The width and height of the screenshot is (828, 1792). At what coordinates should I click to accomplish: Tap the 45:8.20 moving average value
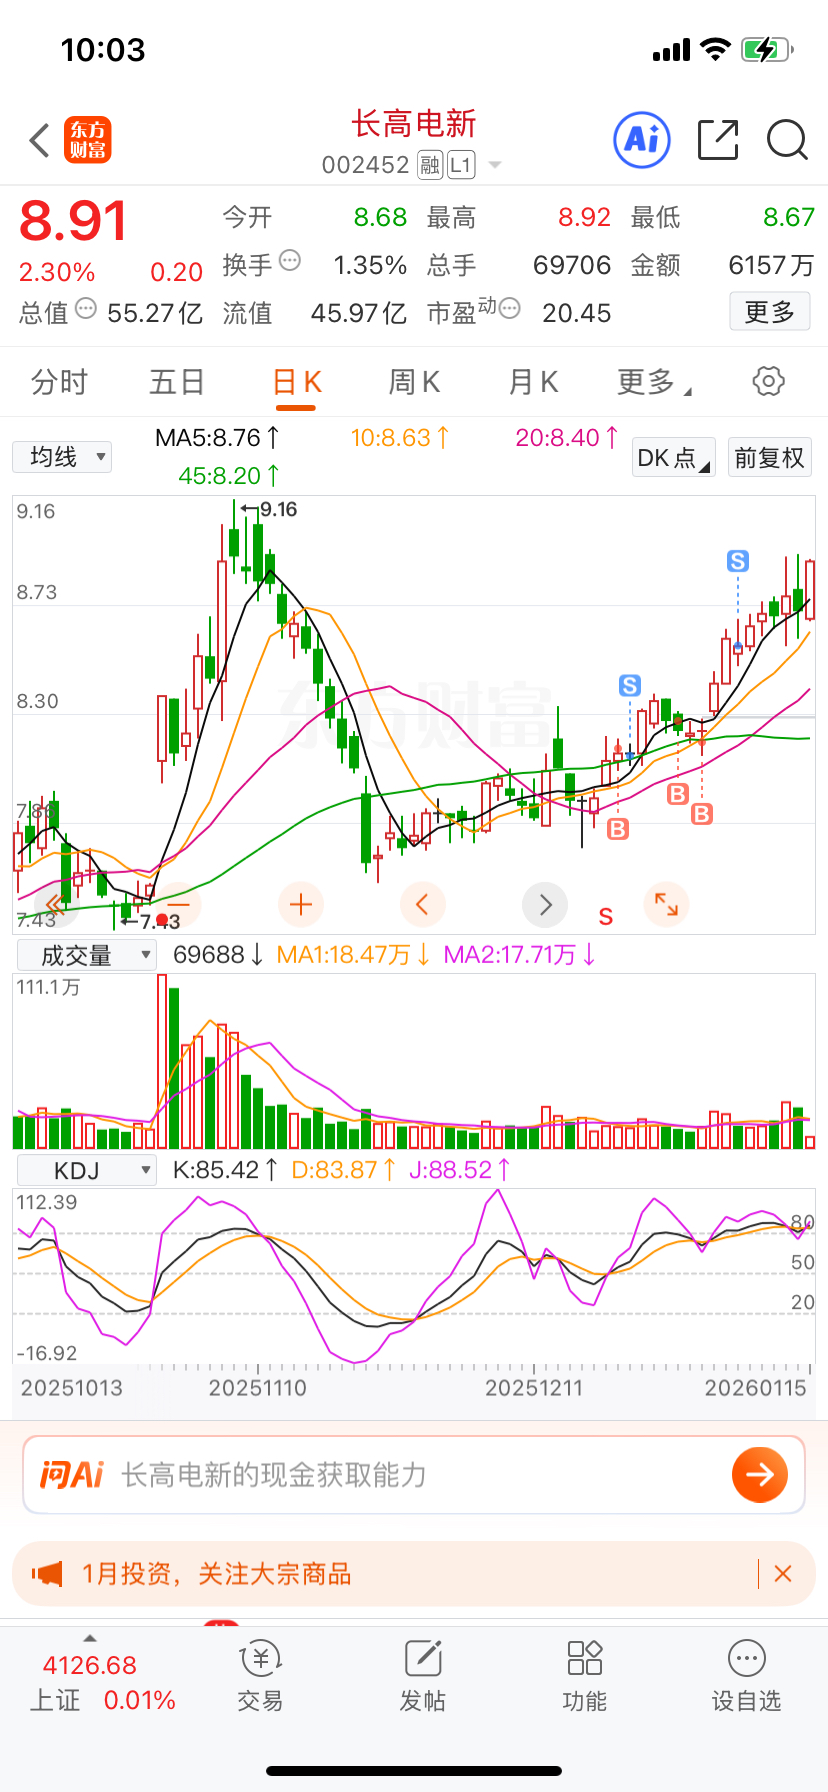(229, 476)
